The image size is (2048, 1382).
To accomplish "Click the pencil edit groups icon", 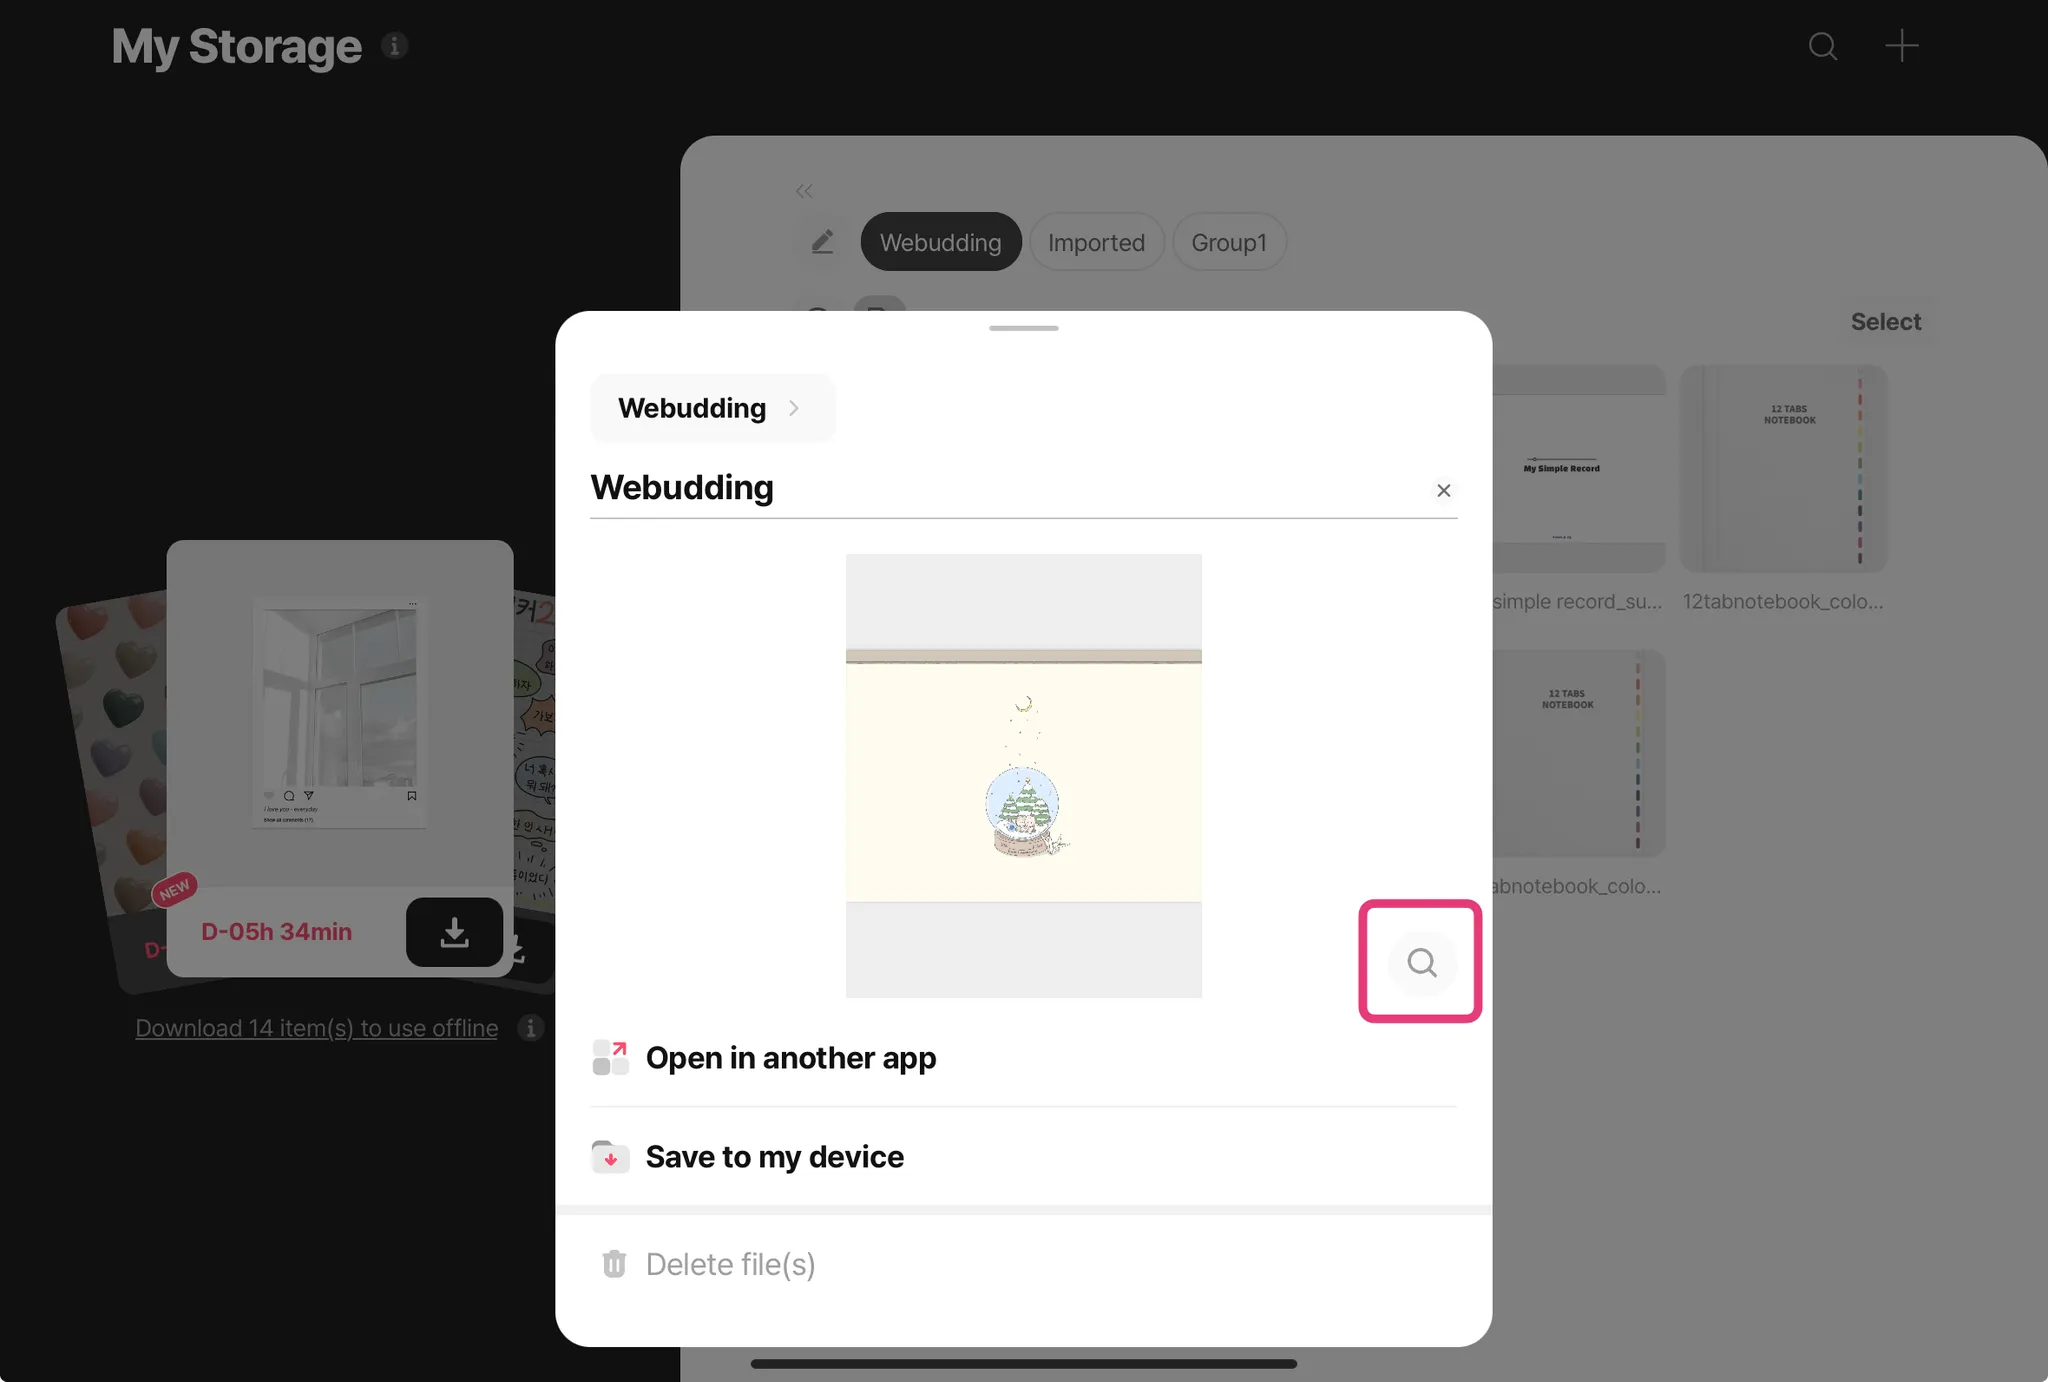I will tap(822, 242).
